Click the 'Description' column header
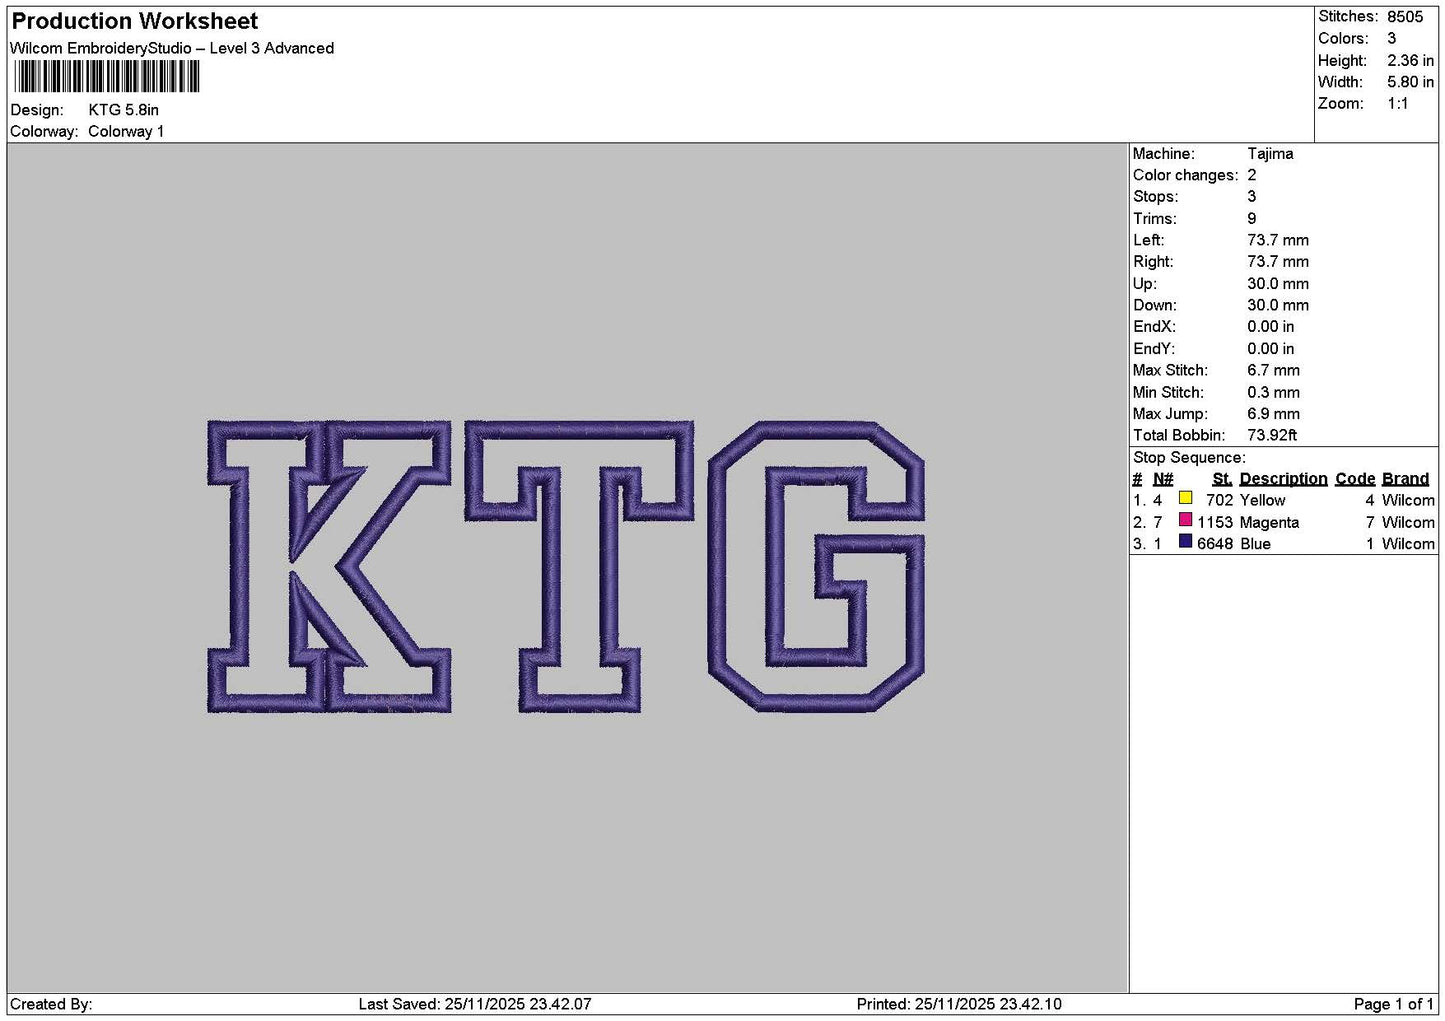Screen dimensions: 1445x1021 coord(1283,479)
